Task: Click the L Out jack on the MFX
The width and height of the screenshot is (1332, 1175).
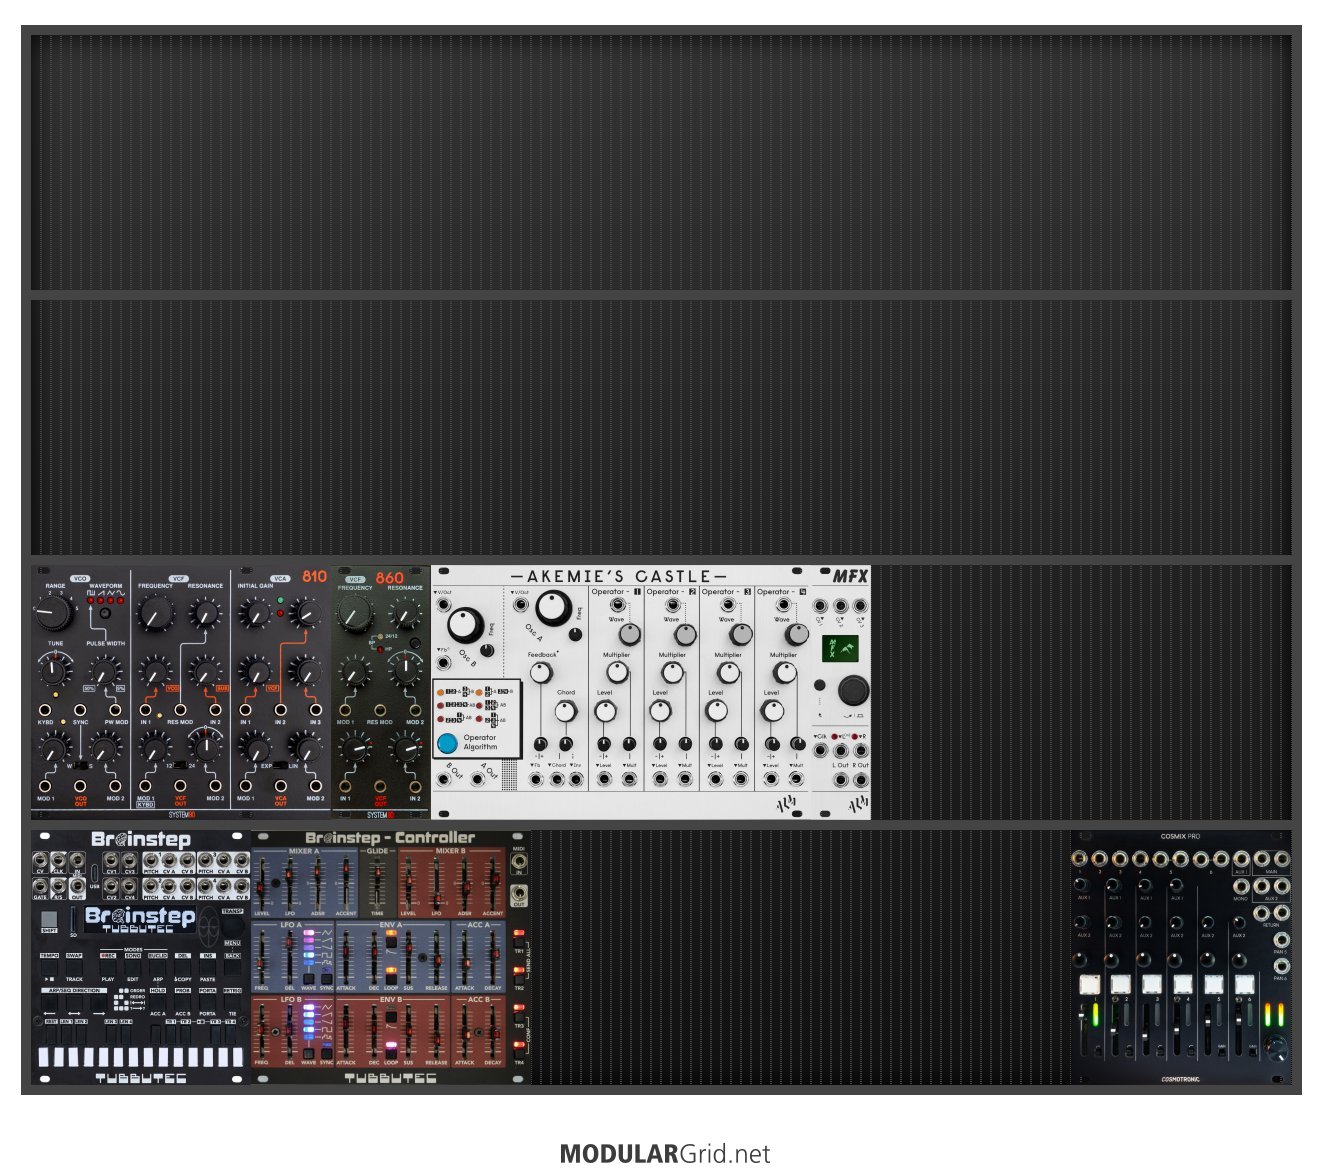Action: point(841,780)
